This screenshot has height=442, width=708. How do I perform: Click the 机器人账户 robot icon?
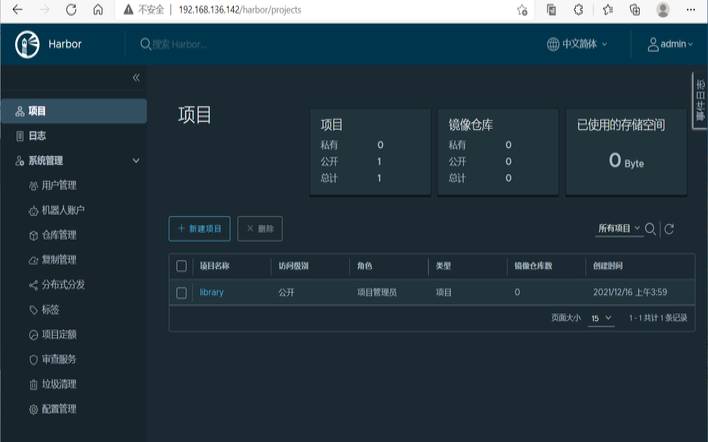(33, 210)
